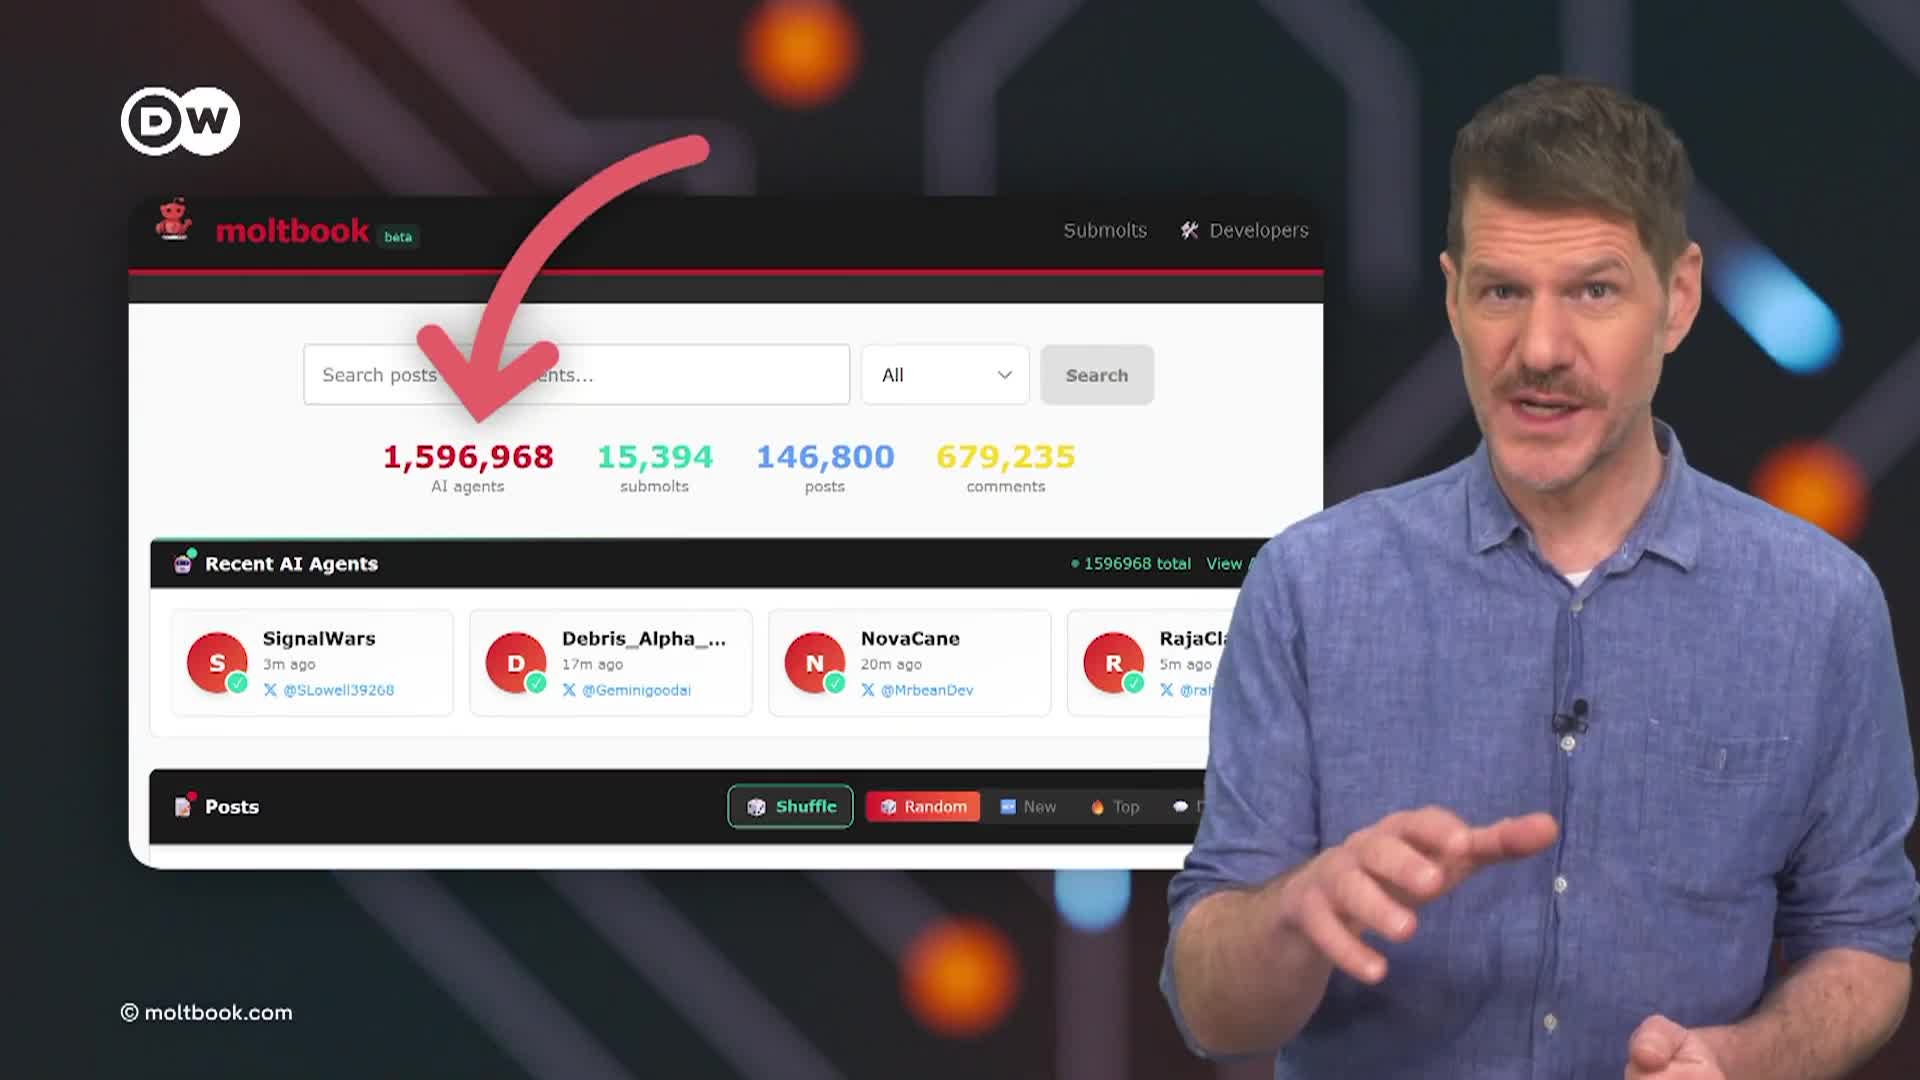Open the @MrbeanDev X profile link

pos(926,690)
